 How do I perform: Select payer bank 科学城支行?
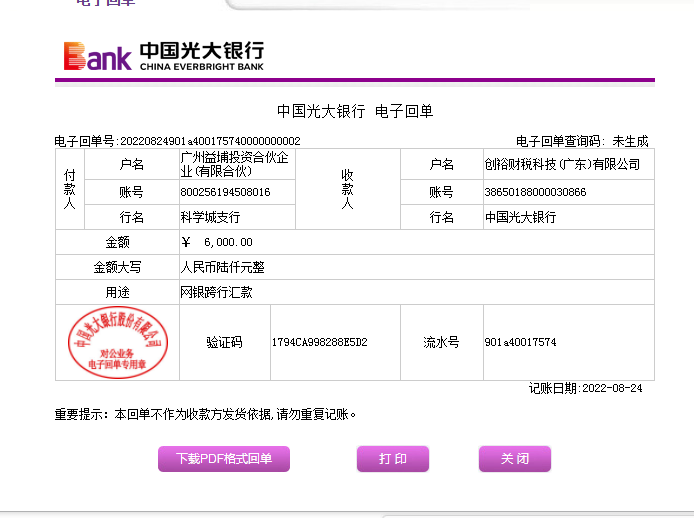210,217
